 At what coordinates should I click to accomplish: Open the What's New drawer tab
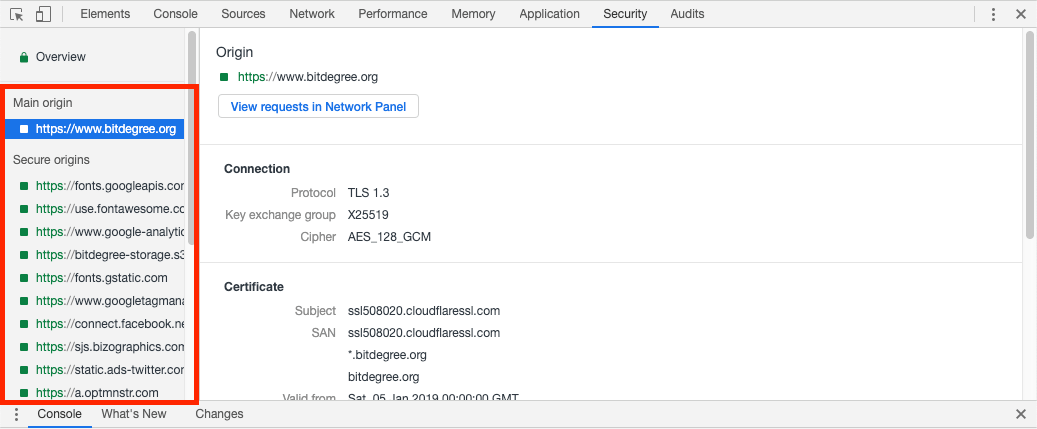click(134, 414)
